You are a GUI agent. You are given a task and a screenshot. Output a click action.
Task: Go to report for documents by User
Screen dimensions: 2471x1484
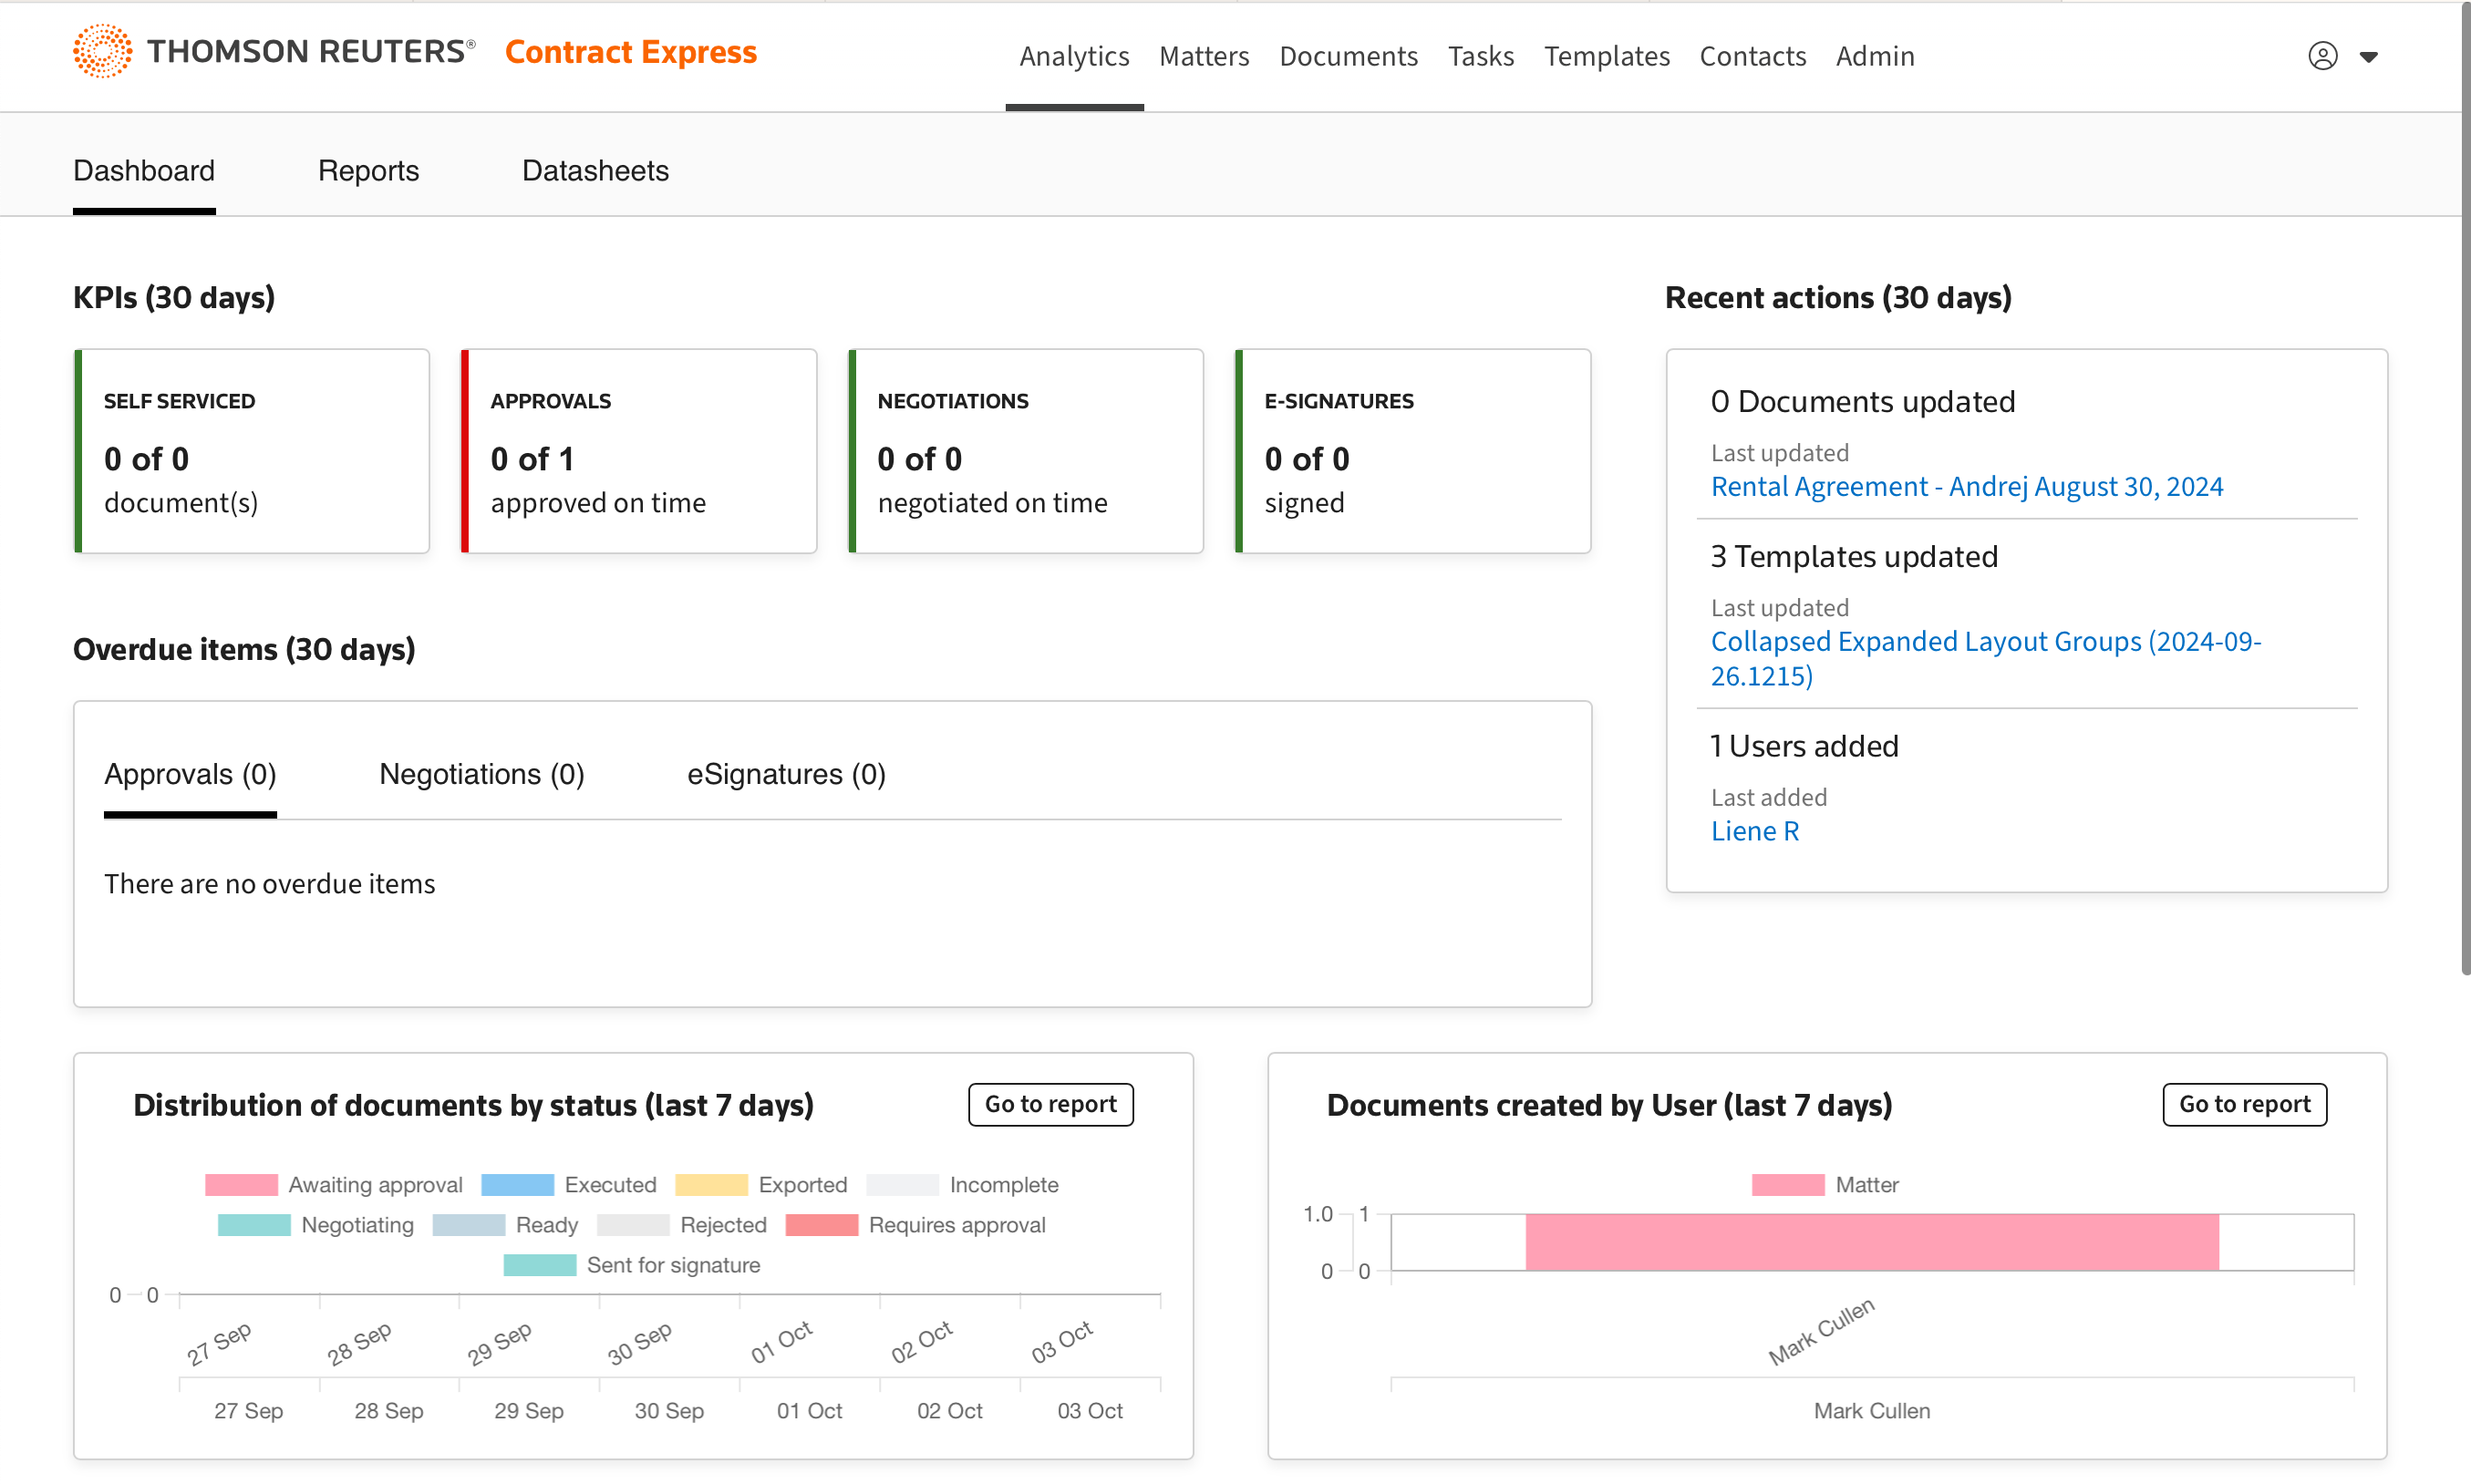click(x=2243, y=1104)
